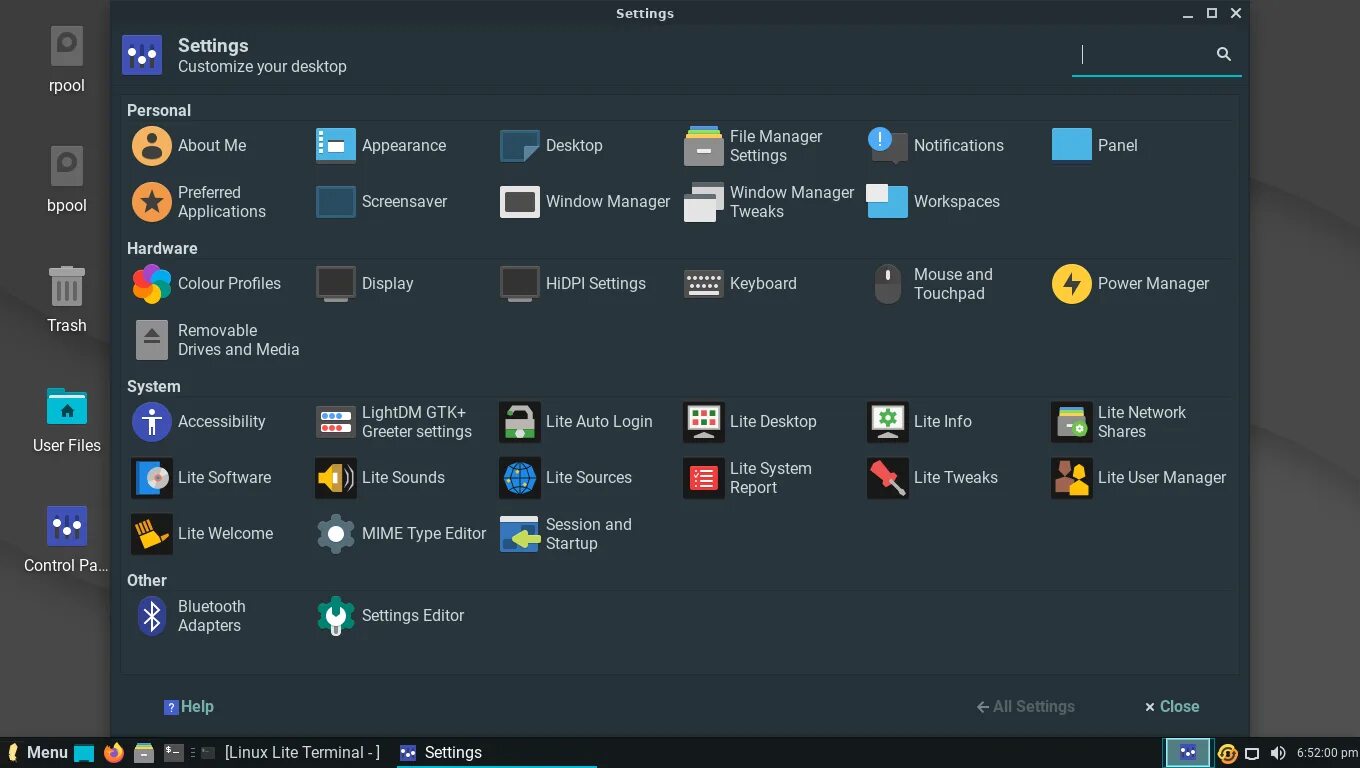Click the updates icon in tray

[1227, 753]
